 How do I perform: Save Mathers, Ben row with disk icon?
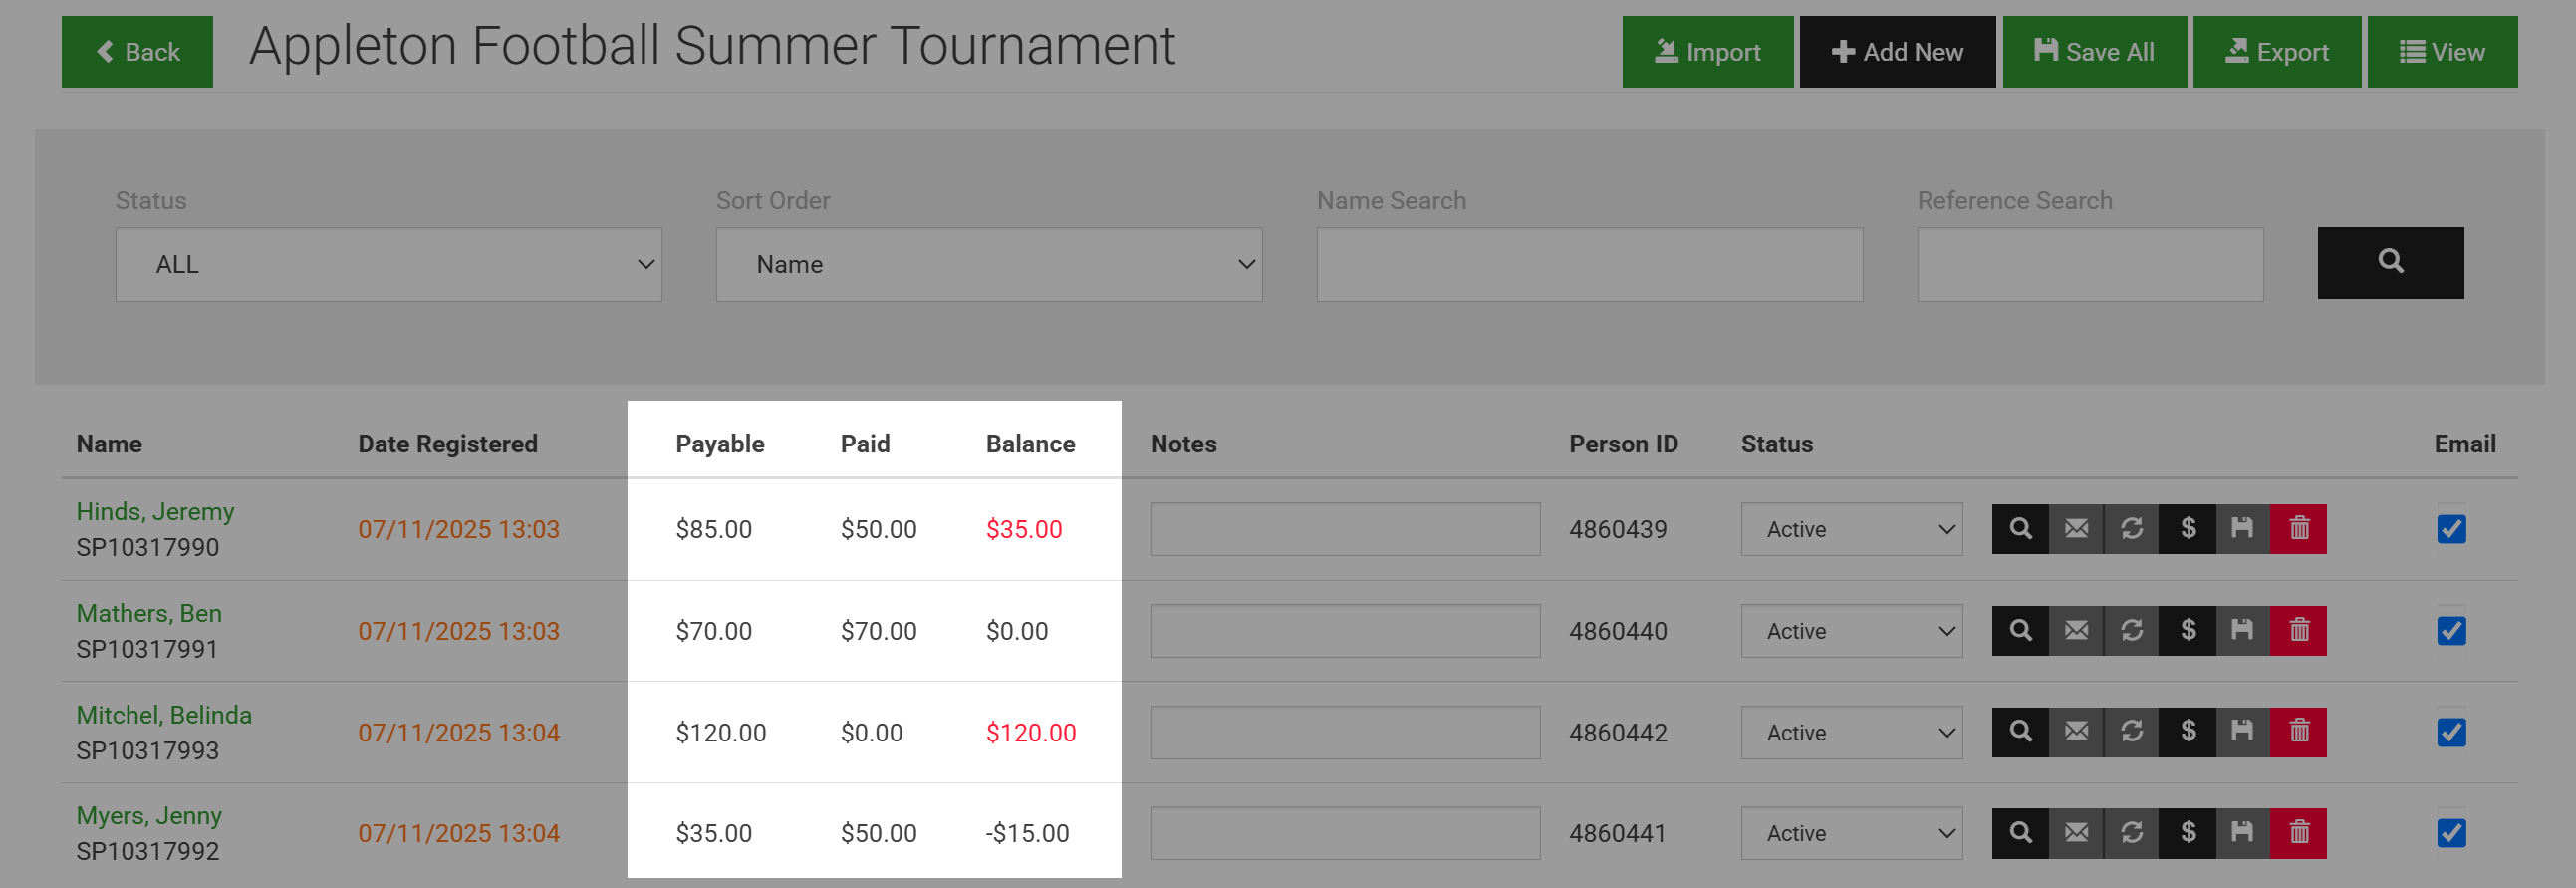tap(2243, 631)
